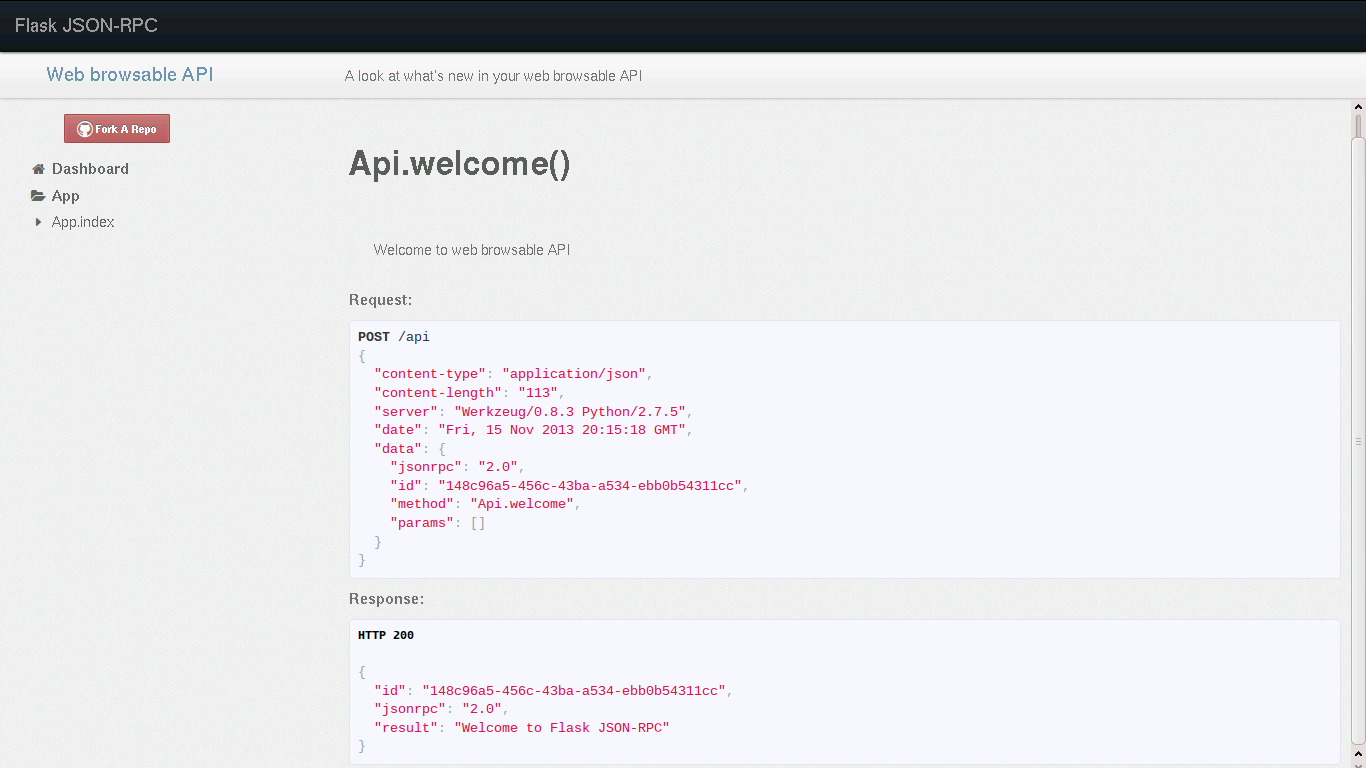Open the Flask JSON-RPC brand link

[x=86, y=25]
